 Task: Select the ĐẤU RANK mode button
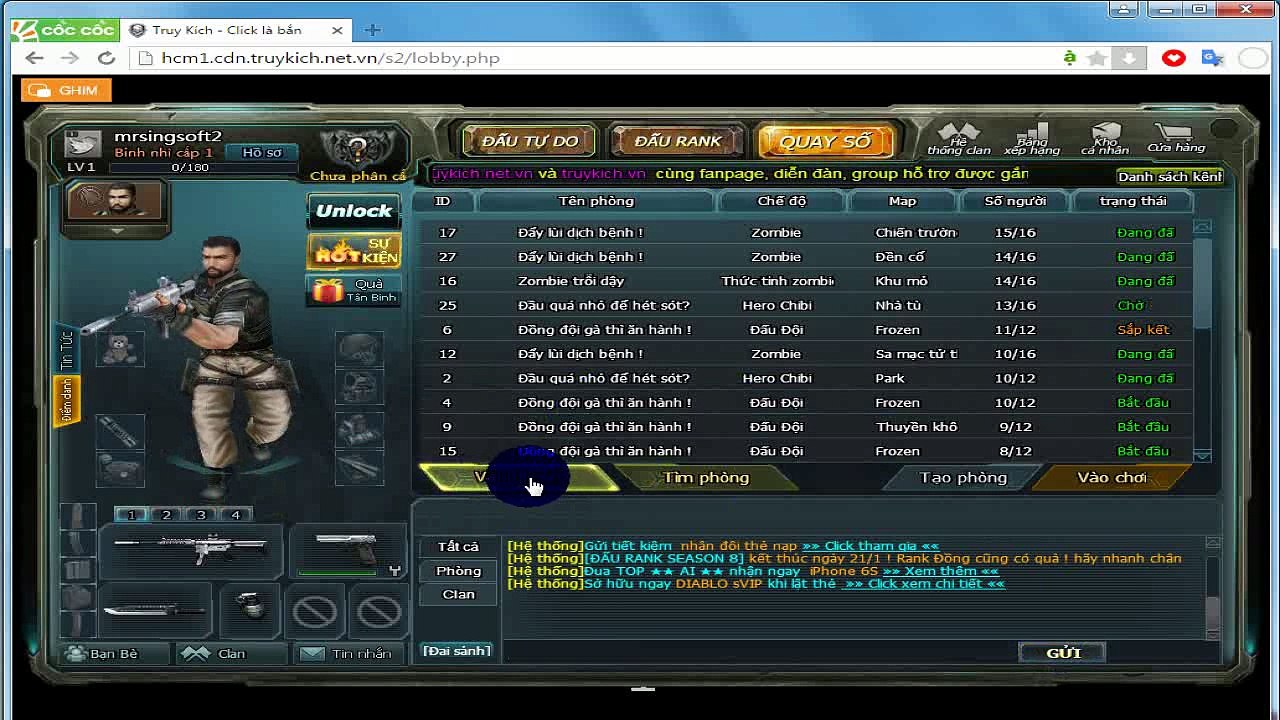click(677, 141)
